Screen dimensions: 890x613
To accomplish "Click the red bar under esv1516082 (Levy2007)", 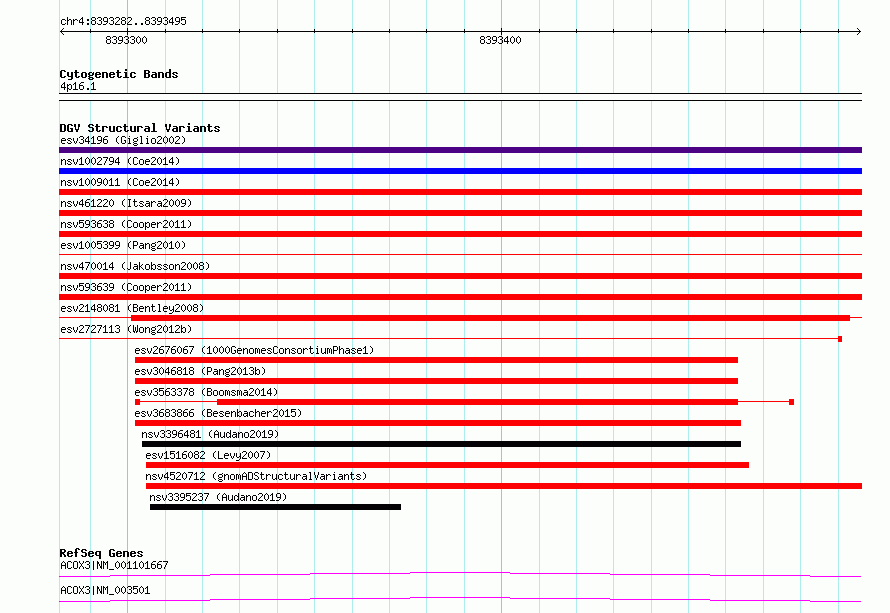I will click(447, 465).
